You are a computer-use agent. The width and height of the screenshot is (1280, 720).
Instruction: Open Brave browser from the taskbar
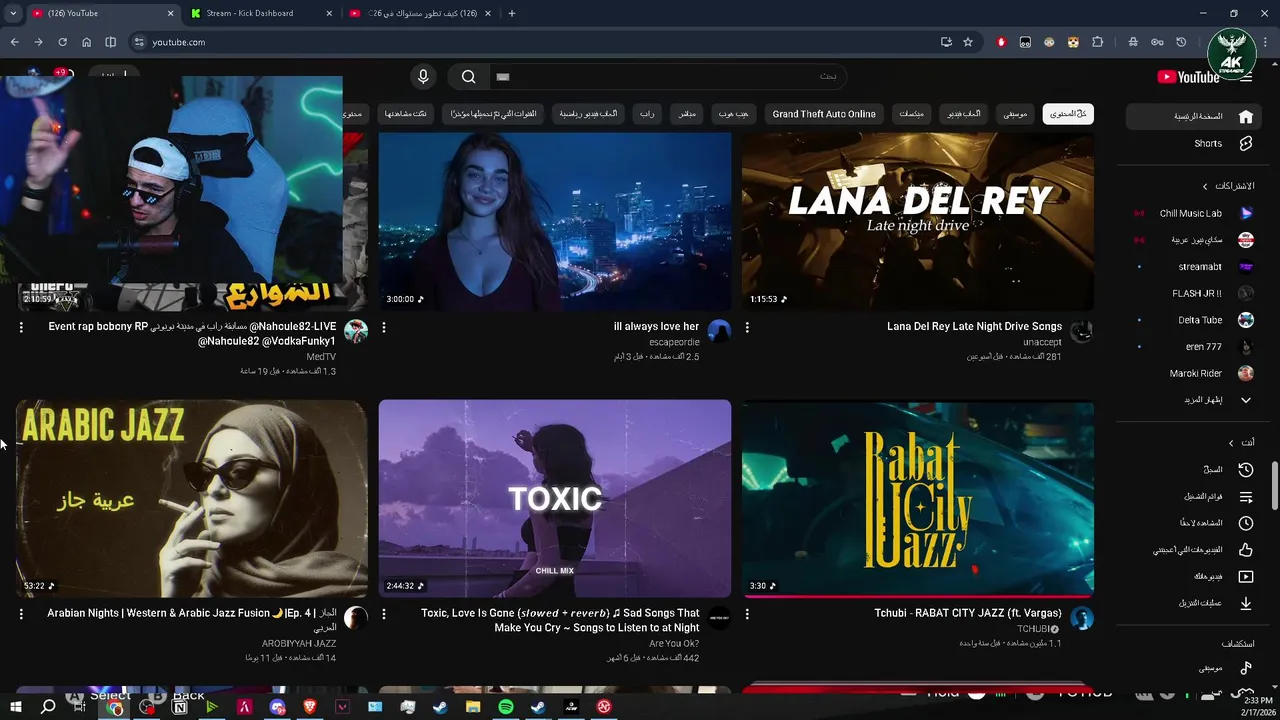(x=310, y=707)
